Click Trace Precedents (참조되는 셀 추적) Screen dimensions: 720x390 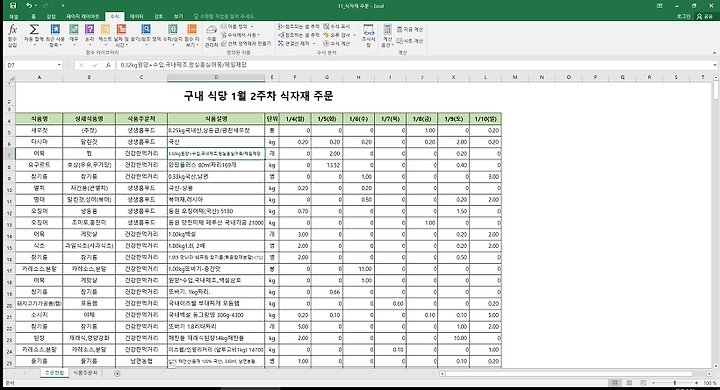(x=299, y=27)
